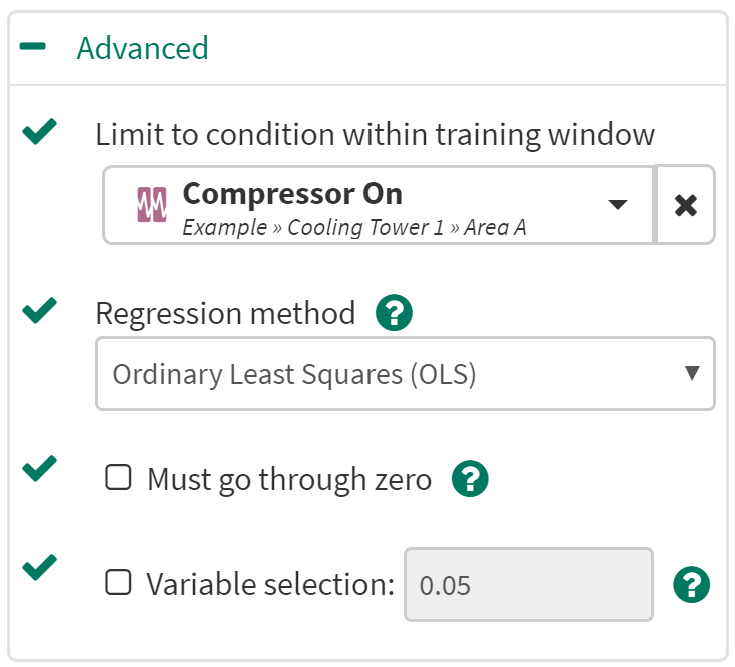Click the Regression method label text
The image size is (735, 667).
225,314
